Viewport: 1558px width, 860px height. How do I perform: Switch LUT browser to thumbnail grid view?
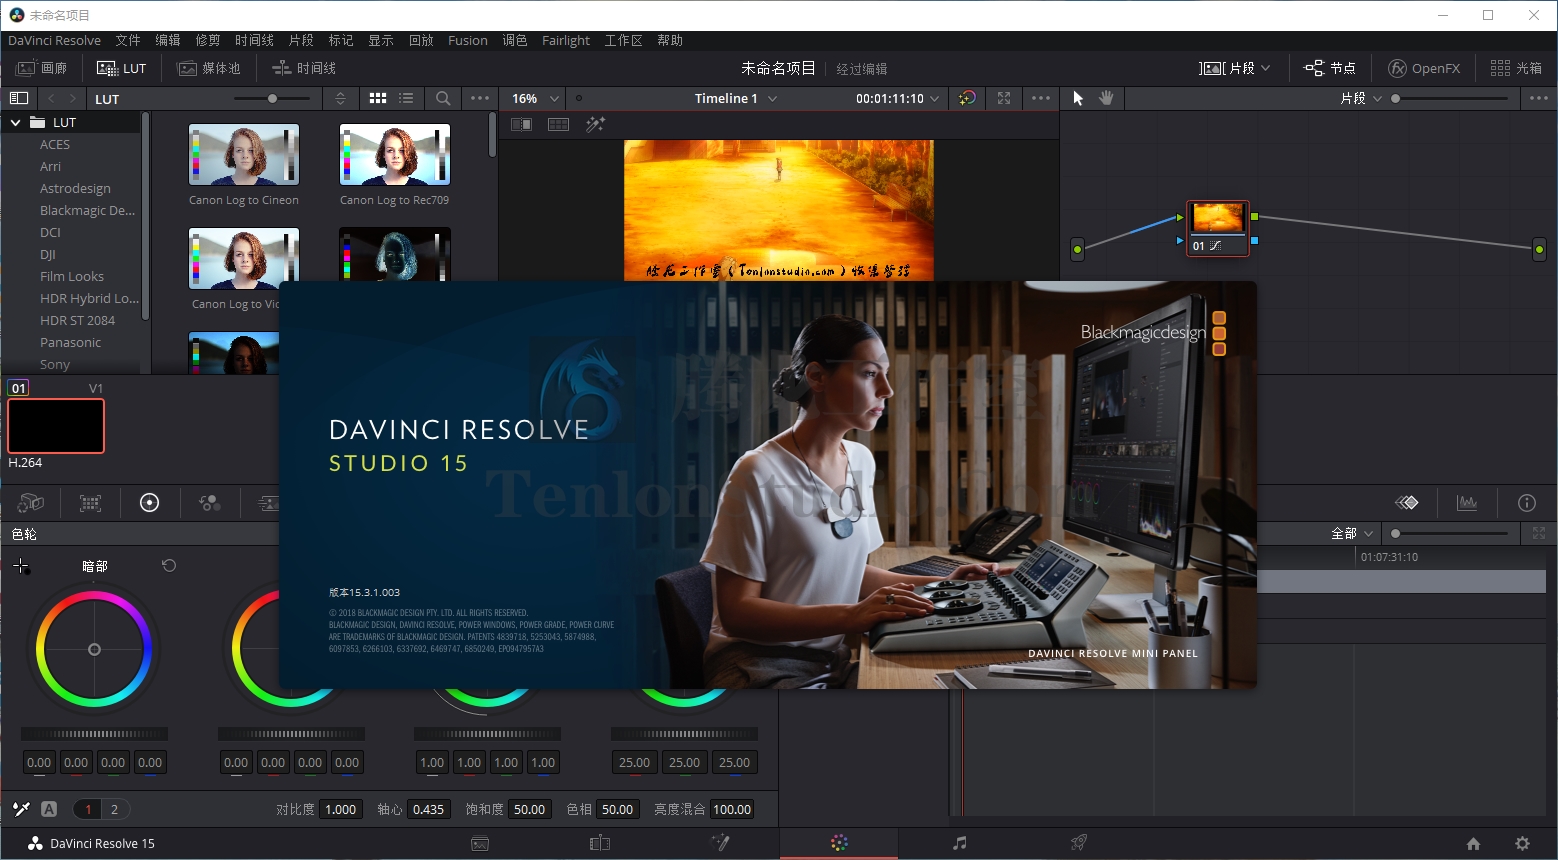coord(378,98)
